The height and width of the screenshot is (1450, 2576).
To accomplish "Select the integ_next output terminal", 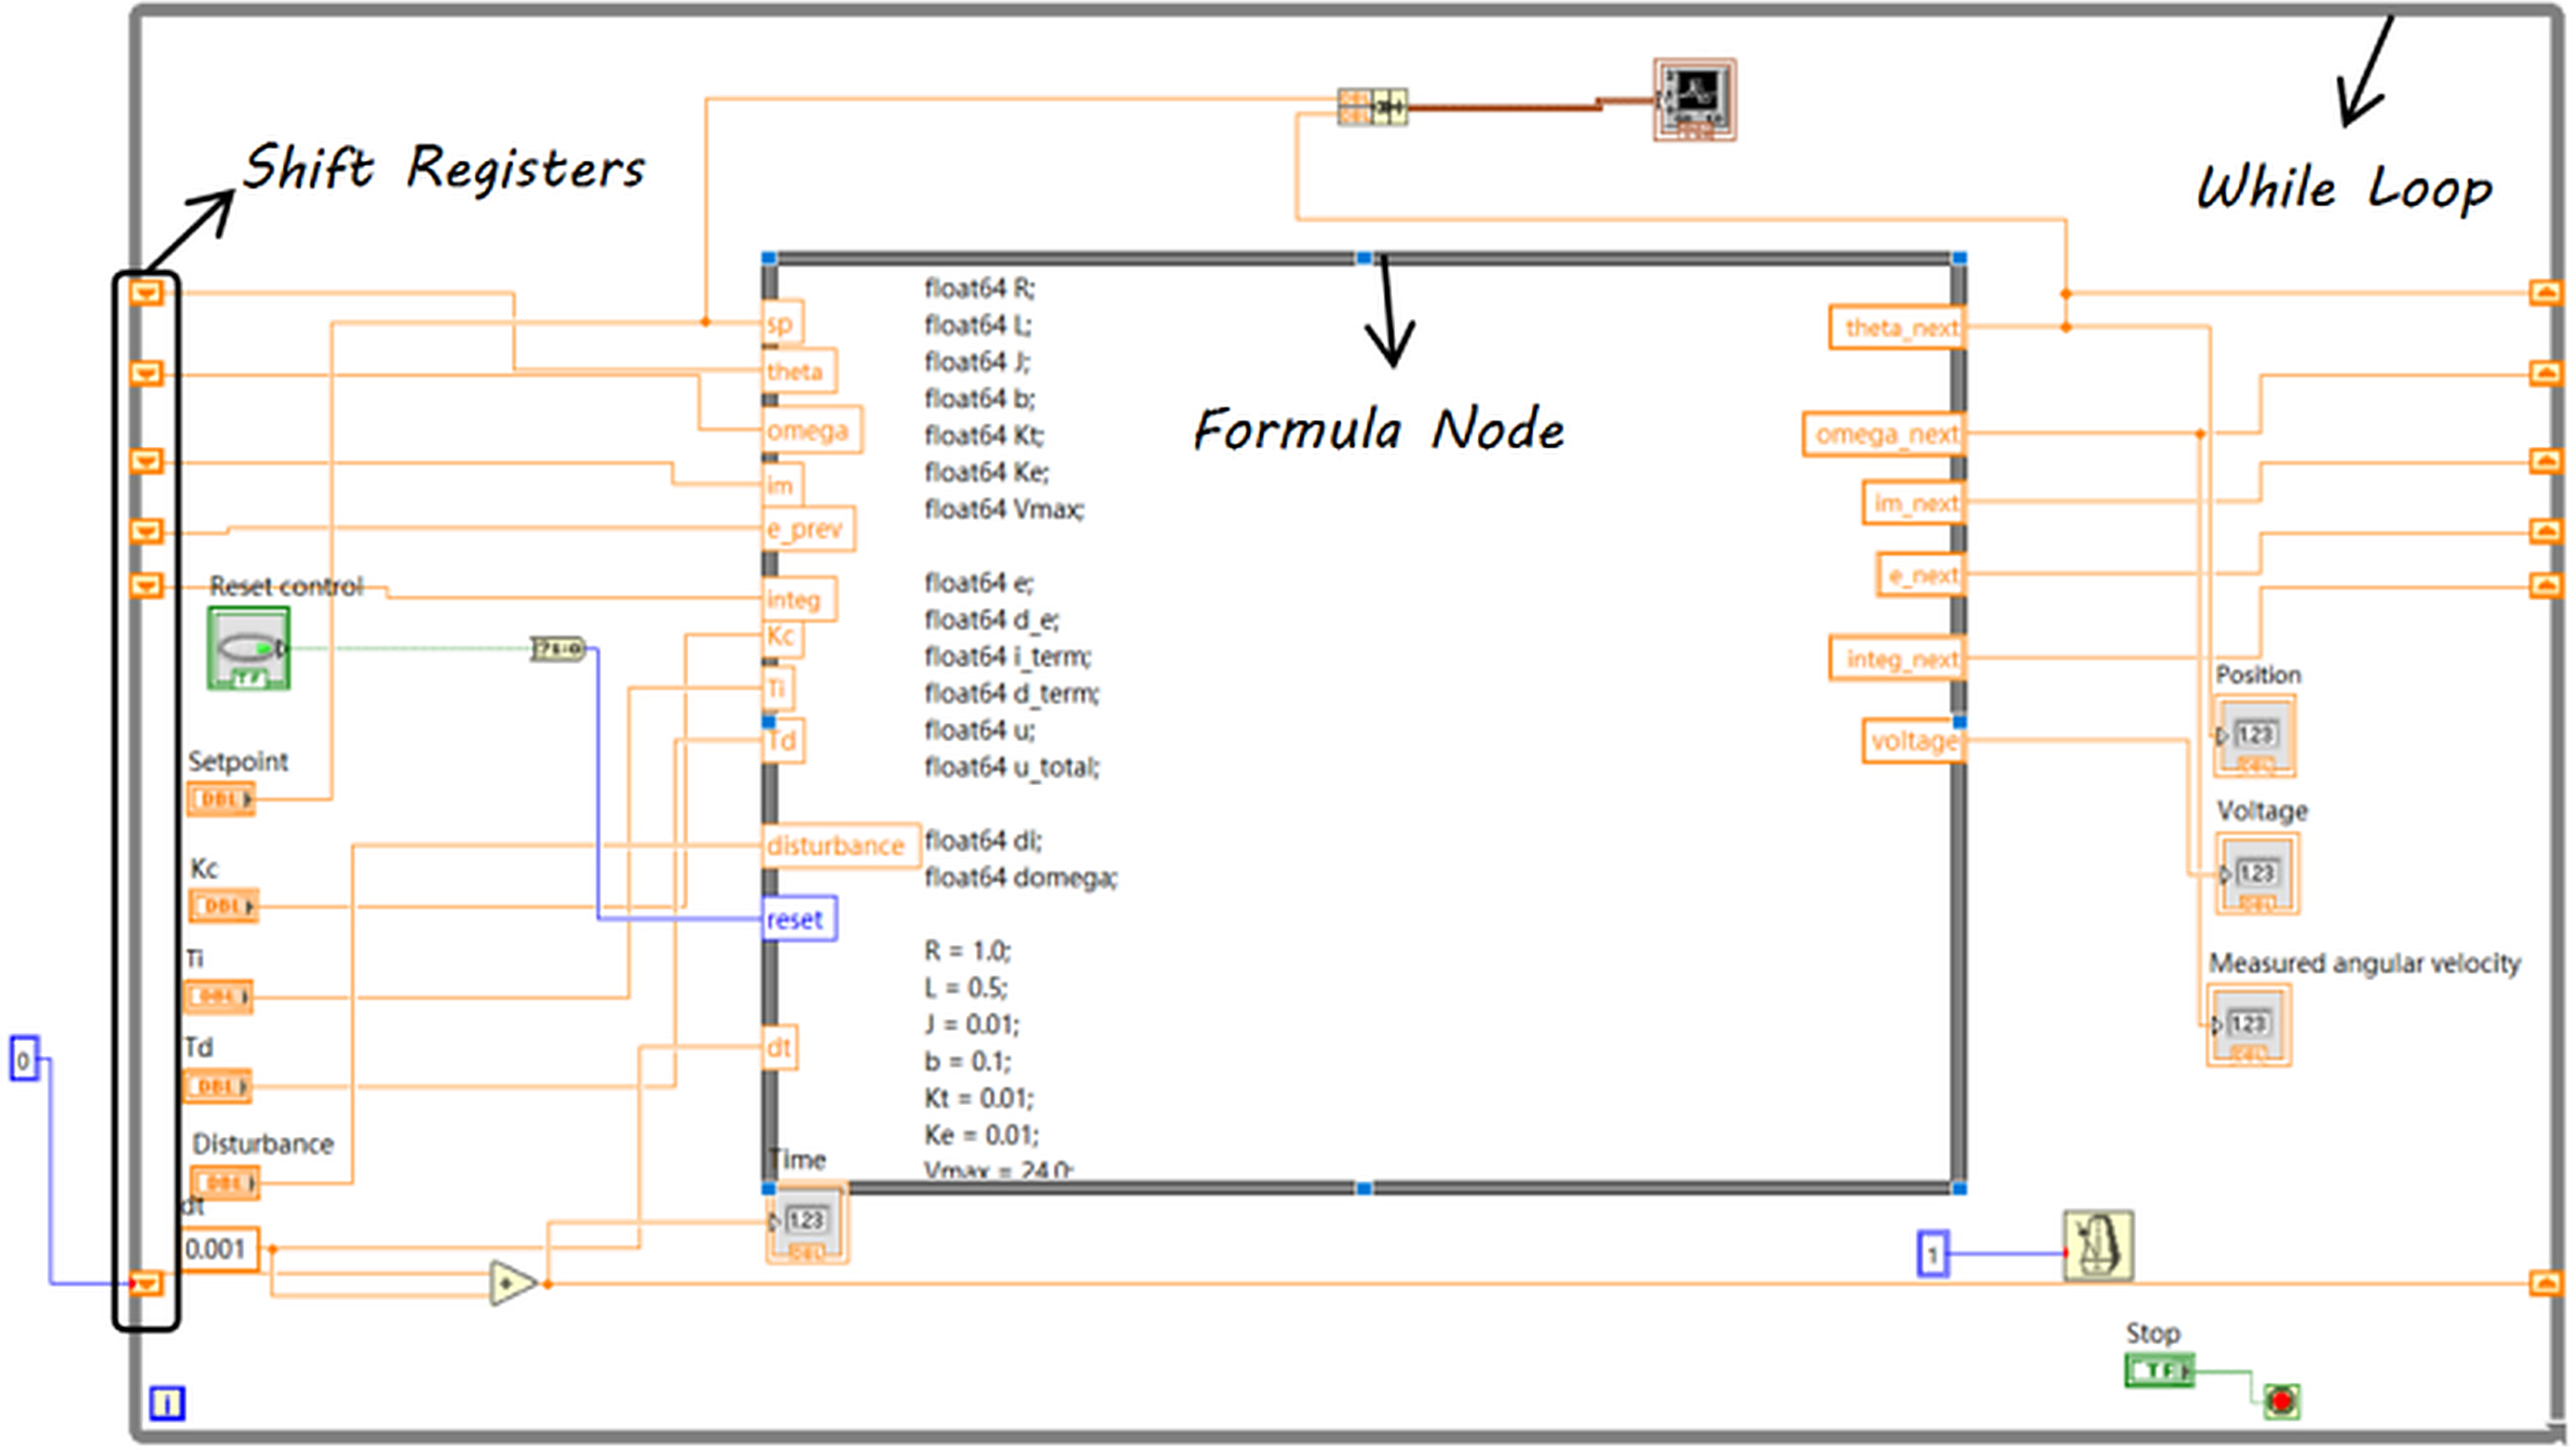I will (1898, 660).
